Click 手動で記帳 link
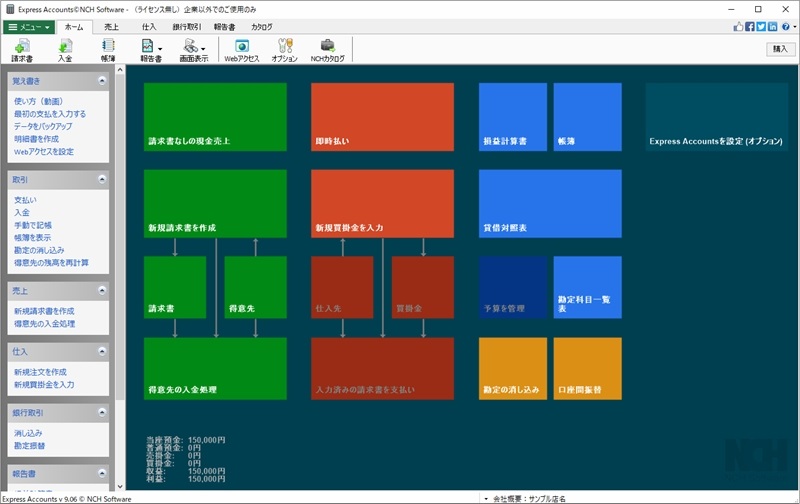Viewport: 800px width, 504px height. point(33,225)
